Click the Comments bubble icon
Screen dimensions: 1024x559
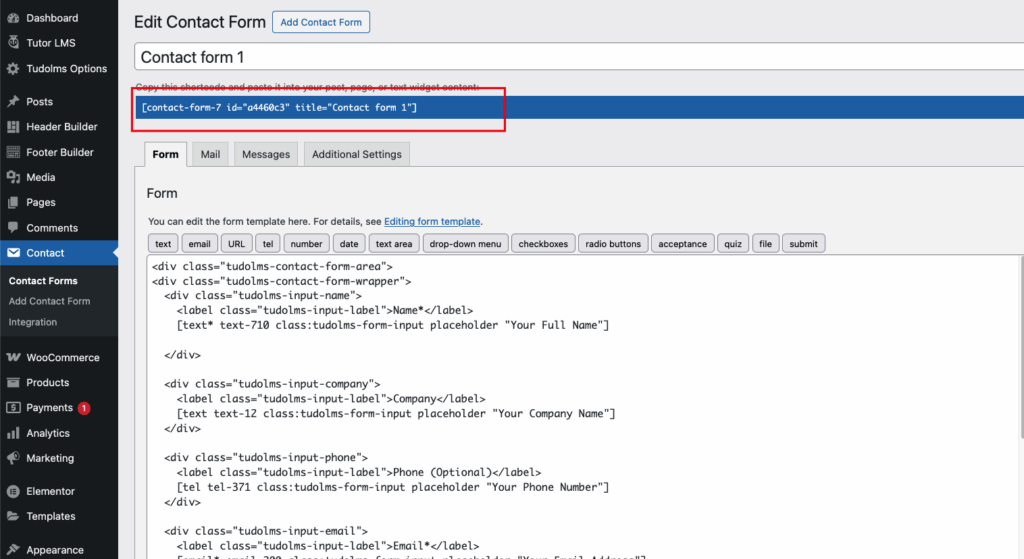(13, 228)
